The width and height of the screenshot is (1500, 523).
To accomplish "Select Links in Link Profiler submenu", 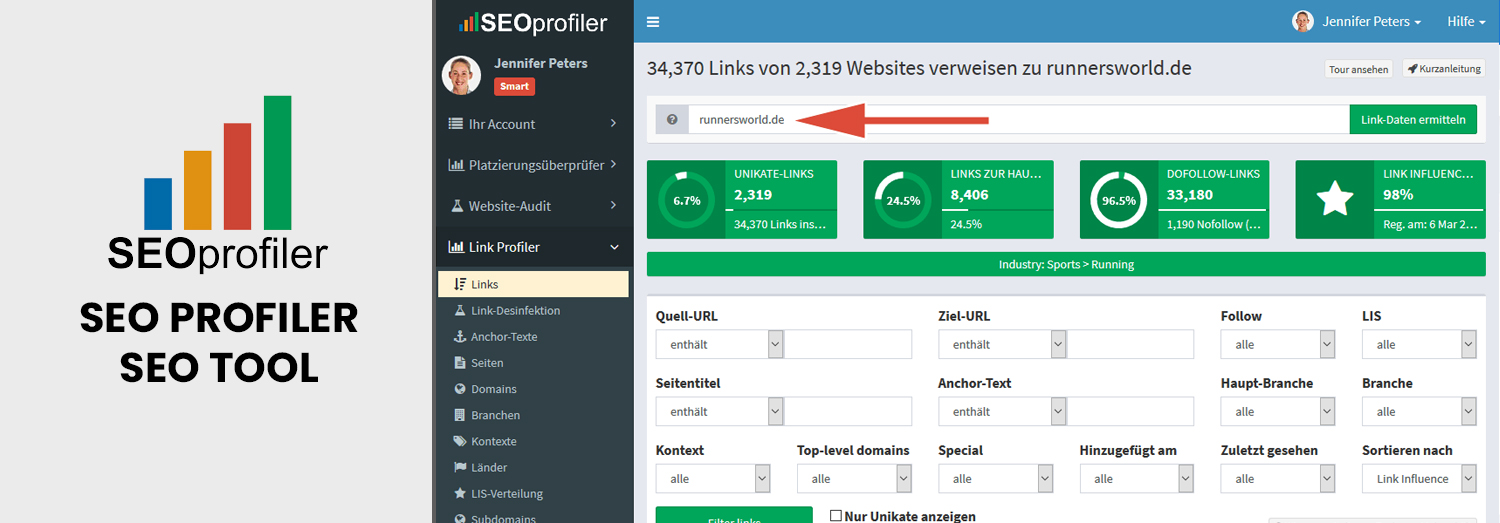I will click(x=533, y=284).
